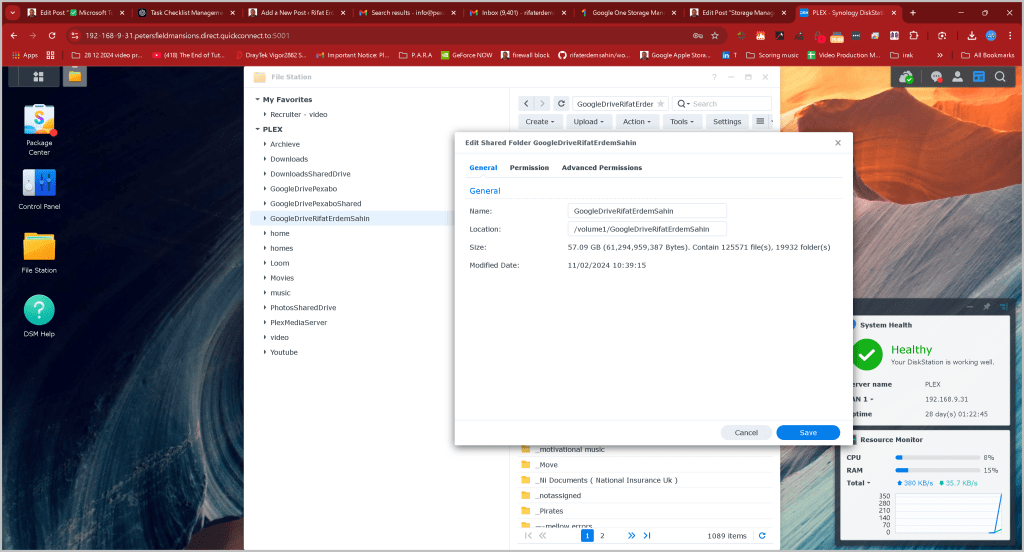Viewport: 1024px width, 552px height.
Task: Switch to Task Checklist Management browser tab
Action: 186,12
